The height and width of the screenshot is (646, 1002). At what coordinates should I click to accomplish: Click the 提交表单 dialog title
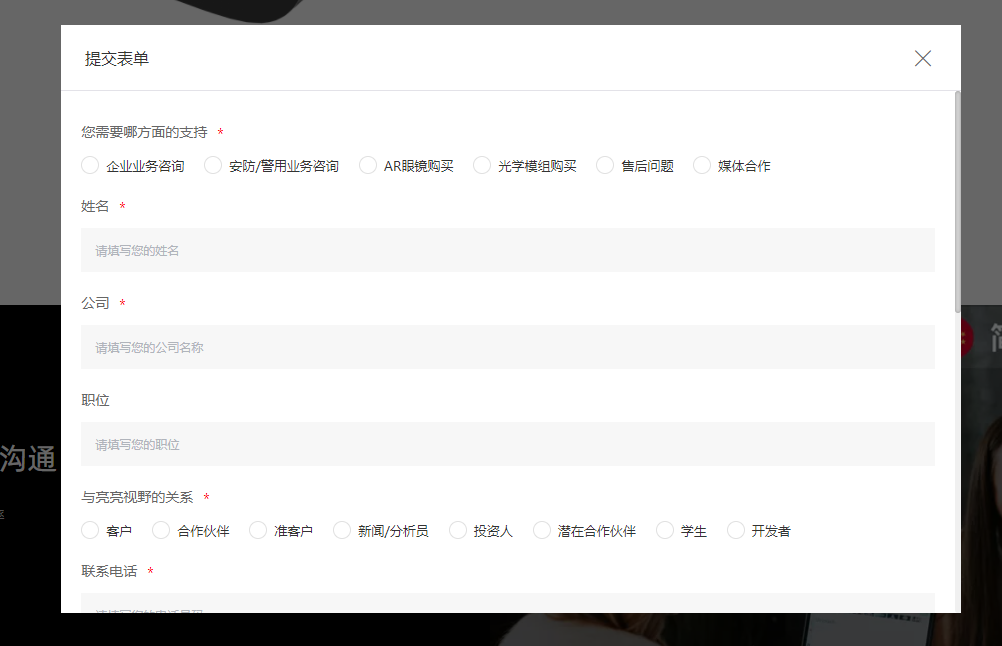pos(117,59)
